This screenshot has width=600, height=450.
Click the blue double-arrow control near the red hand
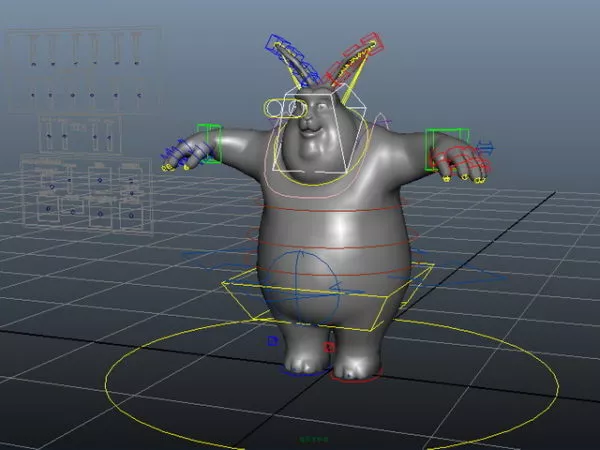click(x=486, y=148)
